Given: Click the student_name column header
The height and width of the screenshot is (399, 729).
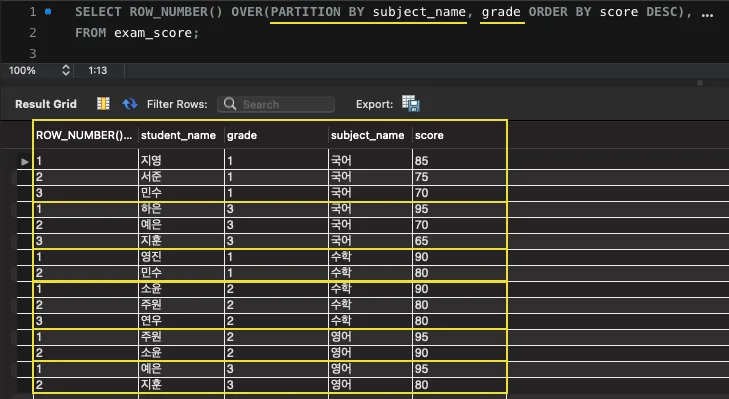Looking at the screenshot, I should 181,135.
